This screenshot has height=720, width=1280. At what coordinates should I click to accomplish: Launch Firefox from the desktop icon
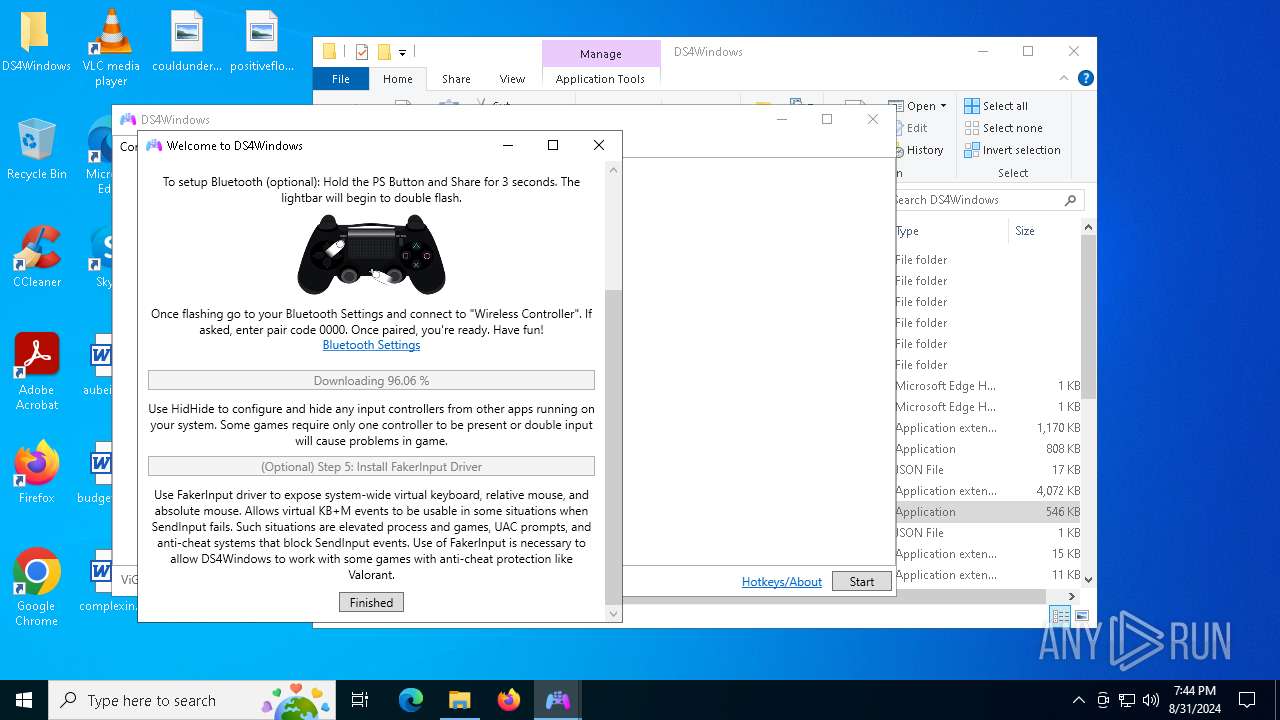pos(37,473)
